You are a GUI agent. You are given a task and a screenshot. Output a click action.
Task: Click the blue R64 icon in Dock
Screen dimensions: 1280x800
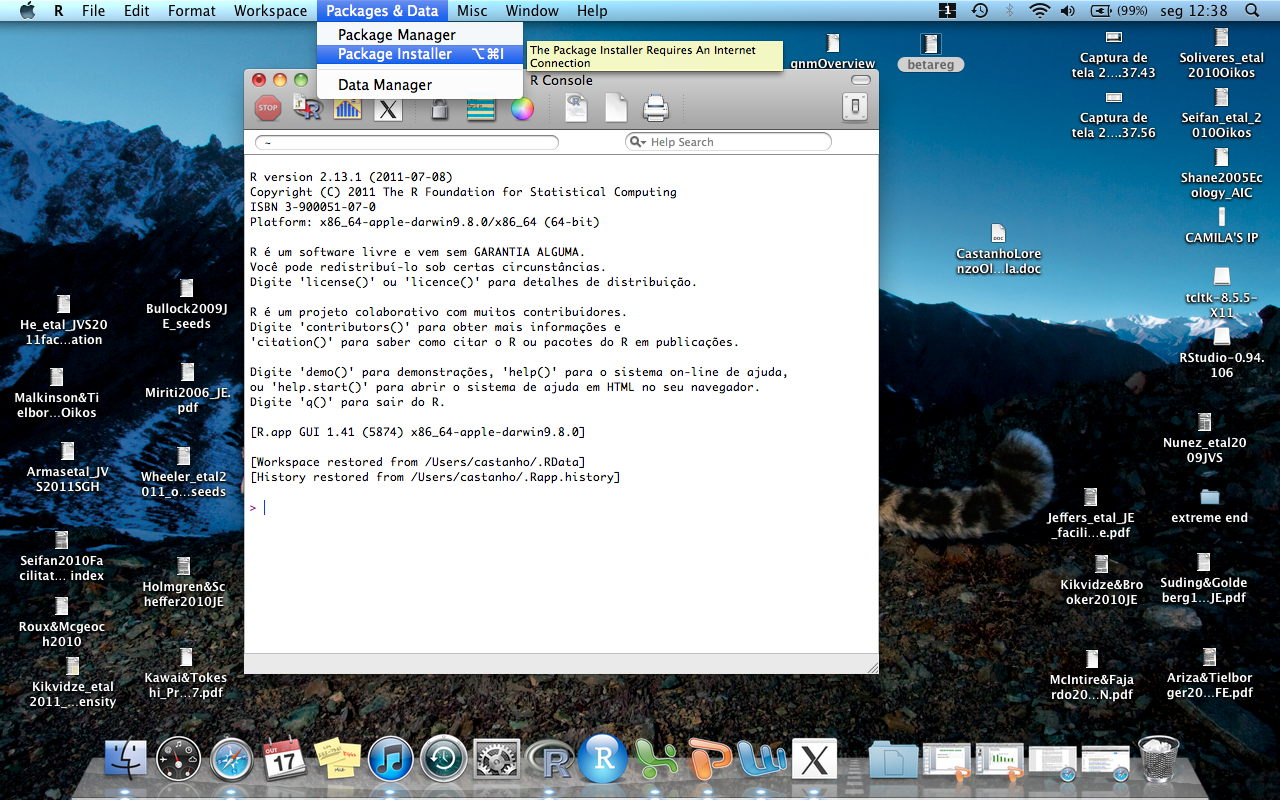coord(603,759)
